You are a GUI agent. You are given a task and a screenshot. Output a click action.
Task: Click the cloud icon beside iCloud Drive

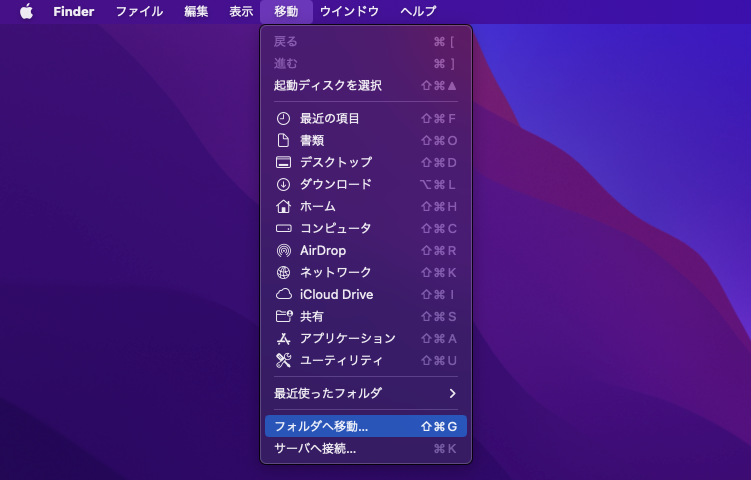click(x=283, y=294)
